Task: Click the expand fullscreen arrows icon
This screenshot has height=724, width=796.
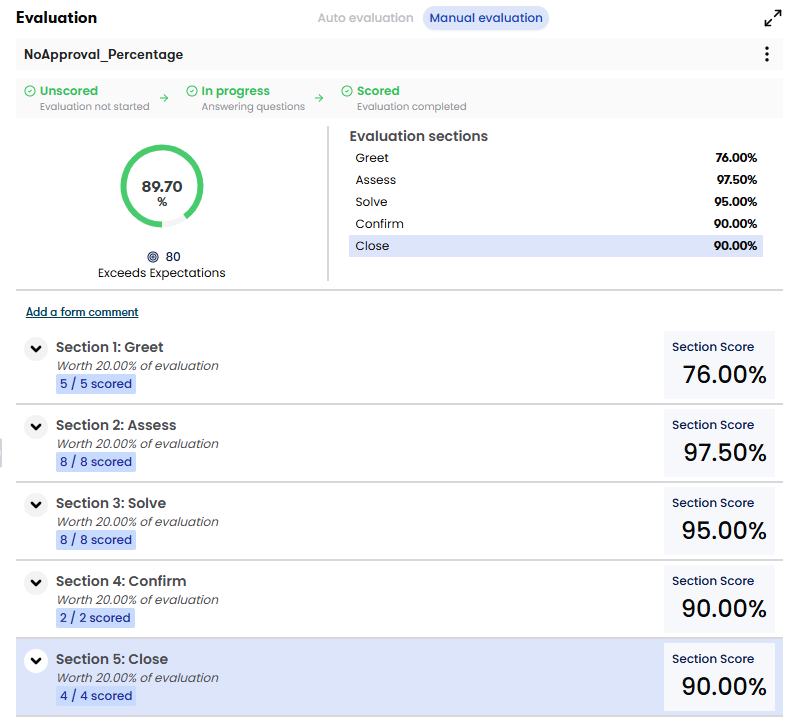Action: 772,18
